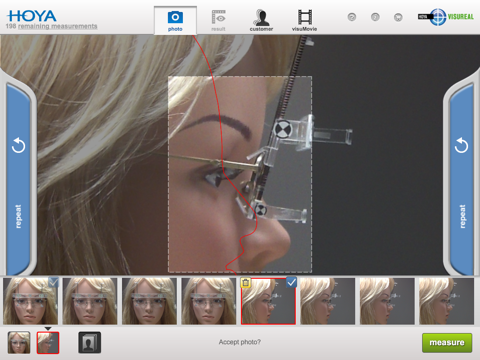This screenshot has height=360, width=480.
Task: Click the left blue repeat button
Action: [x=19, y=178]
